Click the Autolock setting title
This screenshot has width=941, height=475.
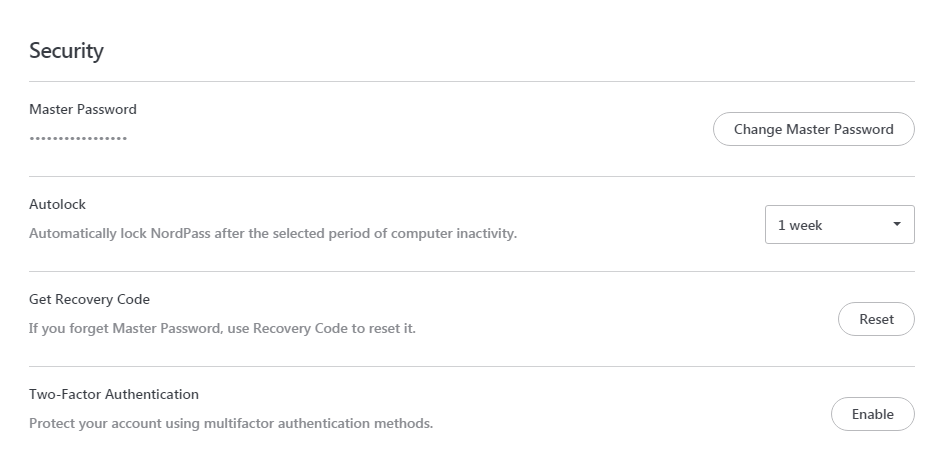58,204
